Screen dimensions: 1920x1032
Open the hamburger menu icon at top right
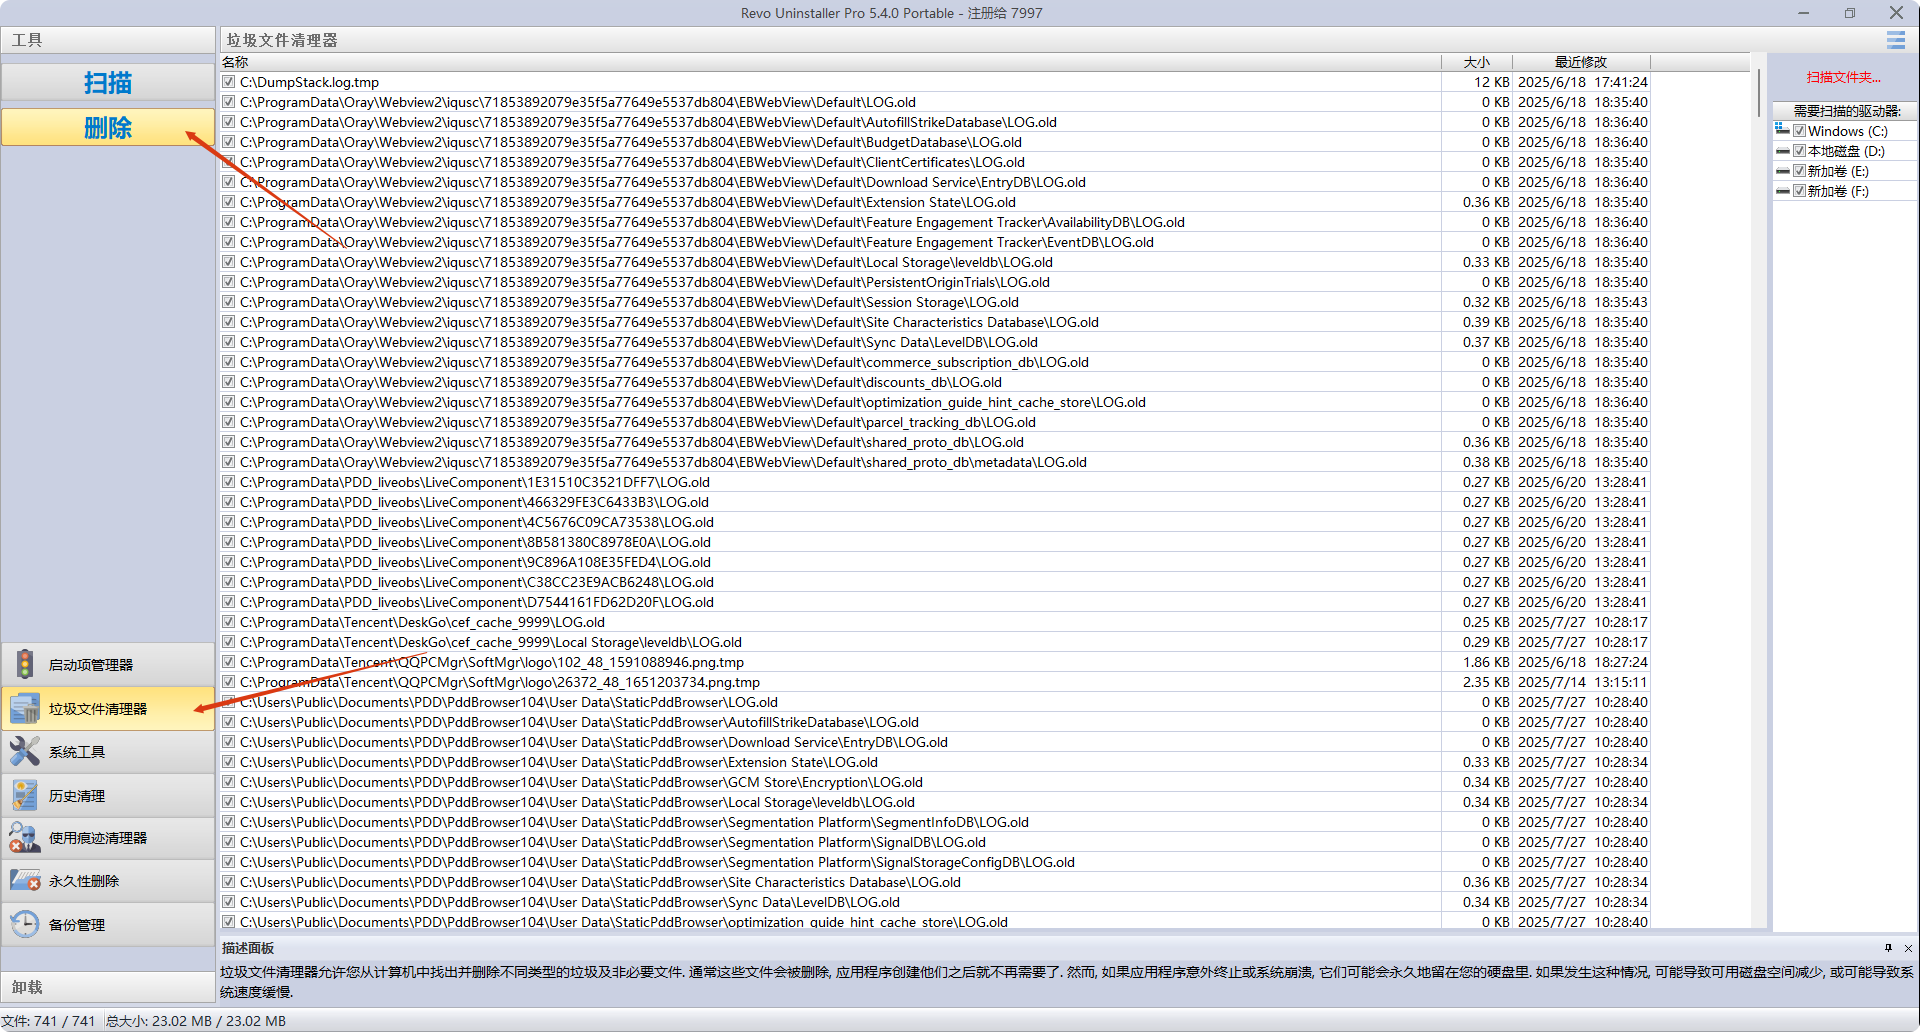click(x=1895, y=40)
